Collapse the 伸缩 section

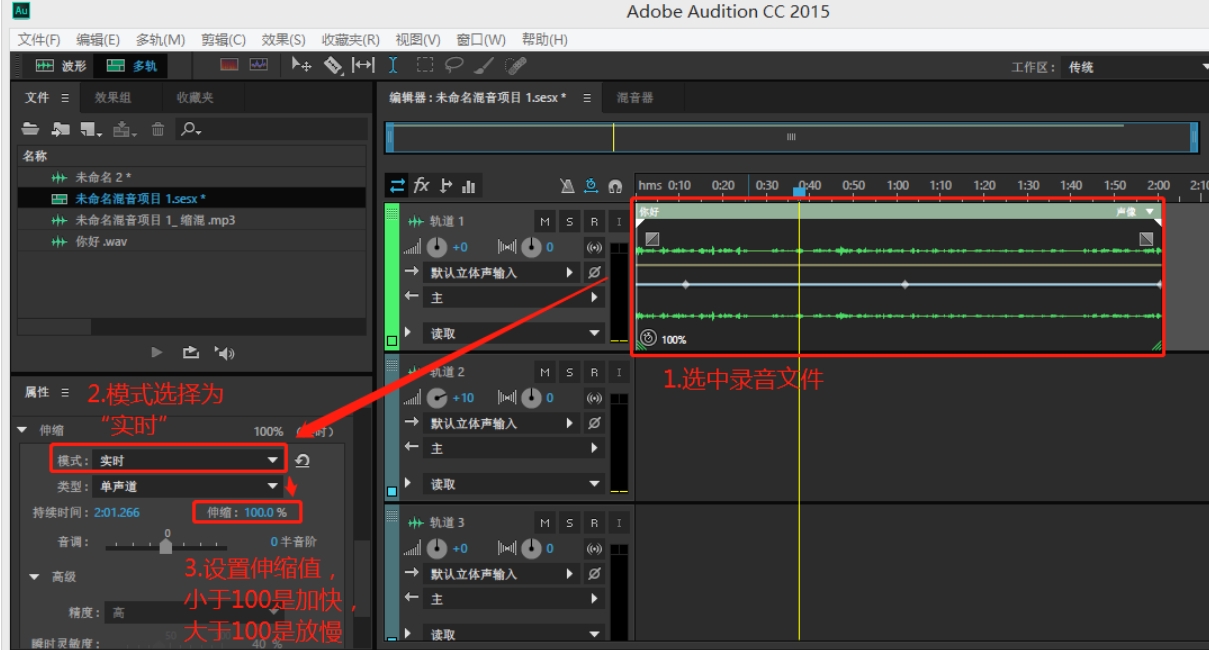pyautogui.click(x=24, y=431)
